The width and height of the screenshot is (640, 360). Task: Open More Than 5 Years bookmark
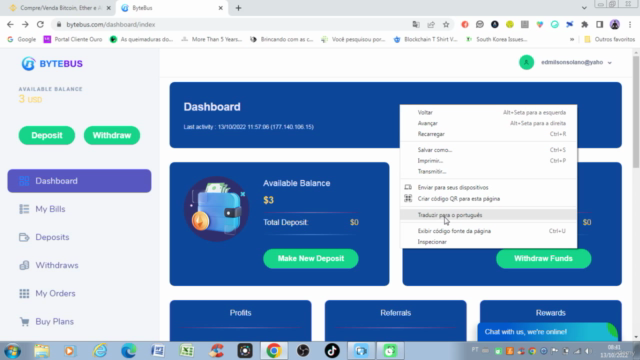point(212,39)
